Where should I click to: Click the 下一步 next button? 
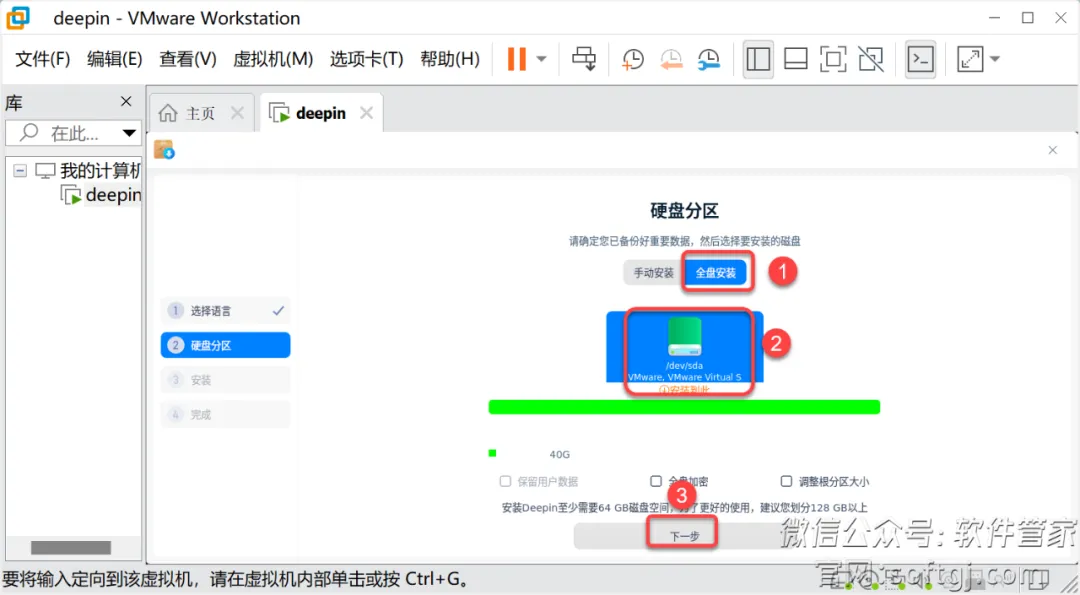tap(684, 536)
